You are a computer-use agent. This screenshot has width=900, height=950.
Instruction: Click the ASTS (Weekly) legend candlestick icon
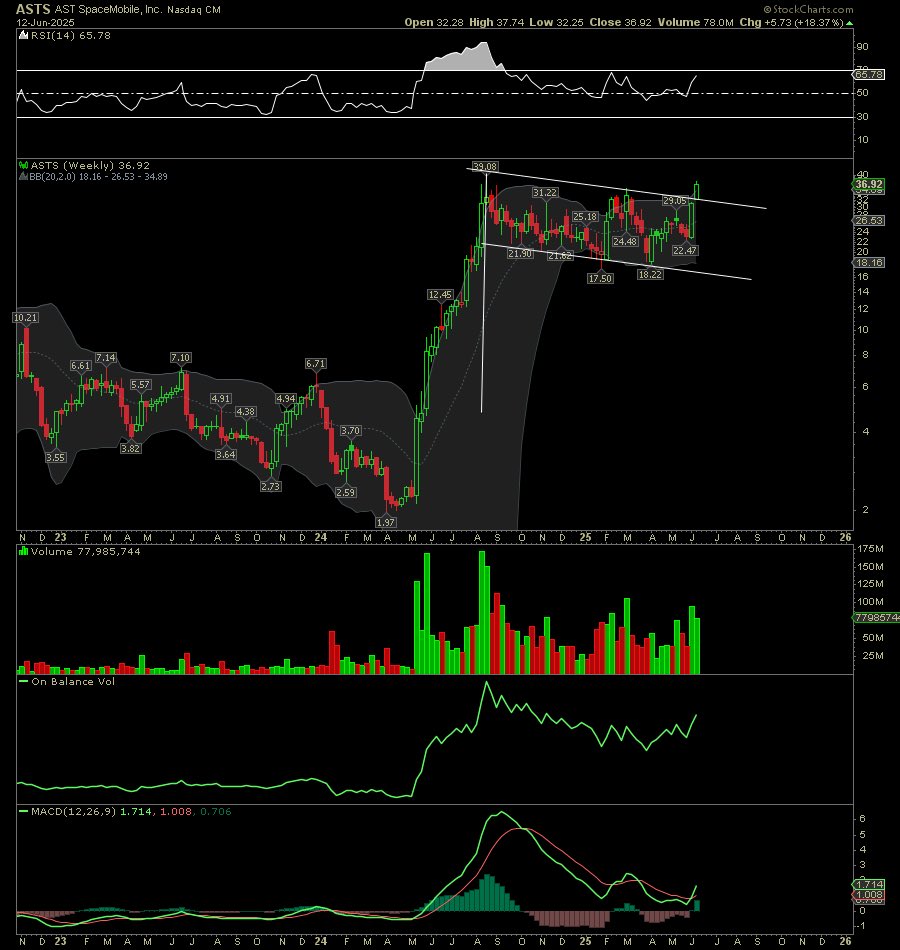click(x=24, y=165)
